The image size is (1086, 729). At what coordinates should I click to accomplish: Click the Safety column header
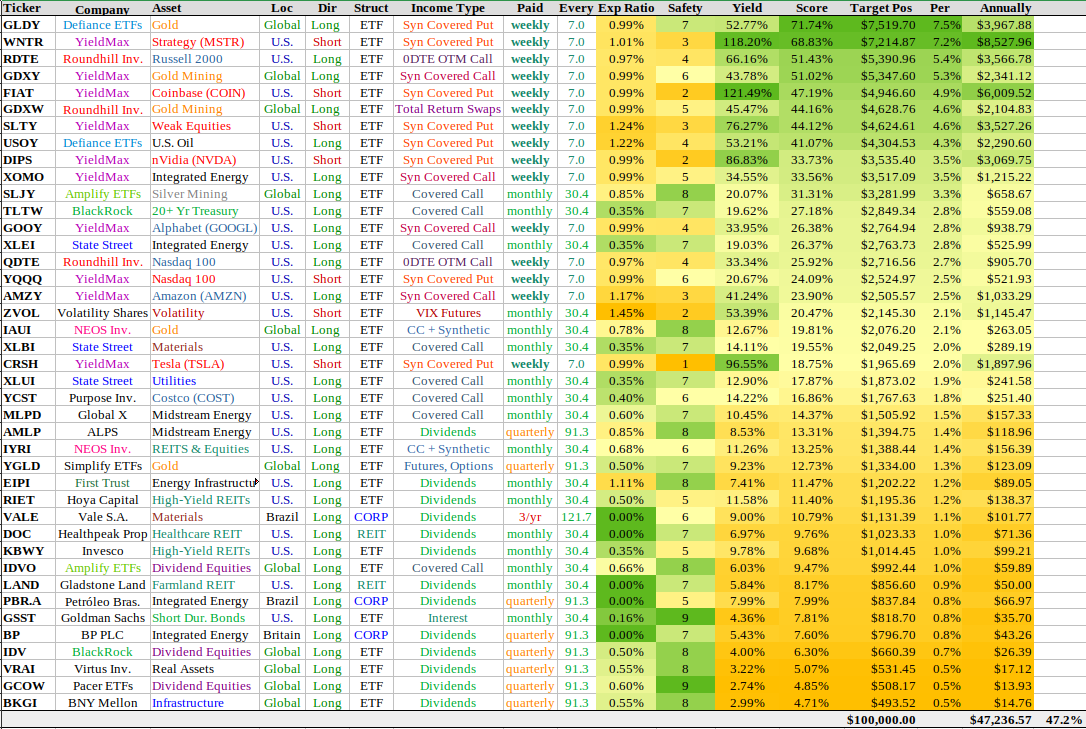click(x=685, y=8)
